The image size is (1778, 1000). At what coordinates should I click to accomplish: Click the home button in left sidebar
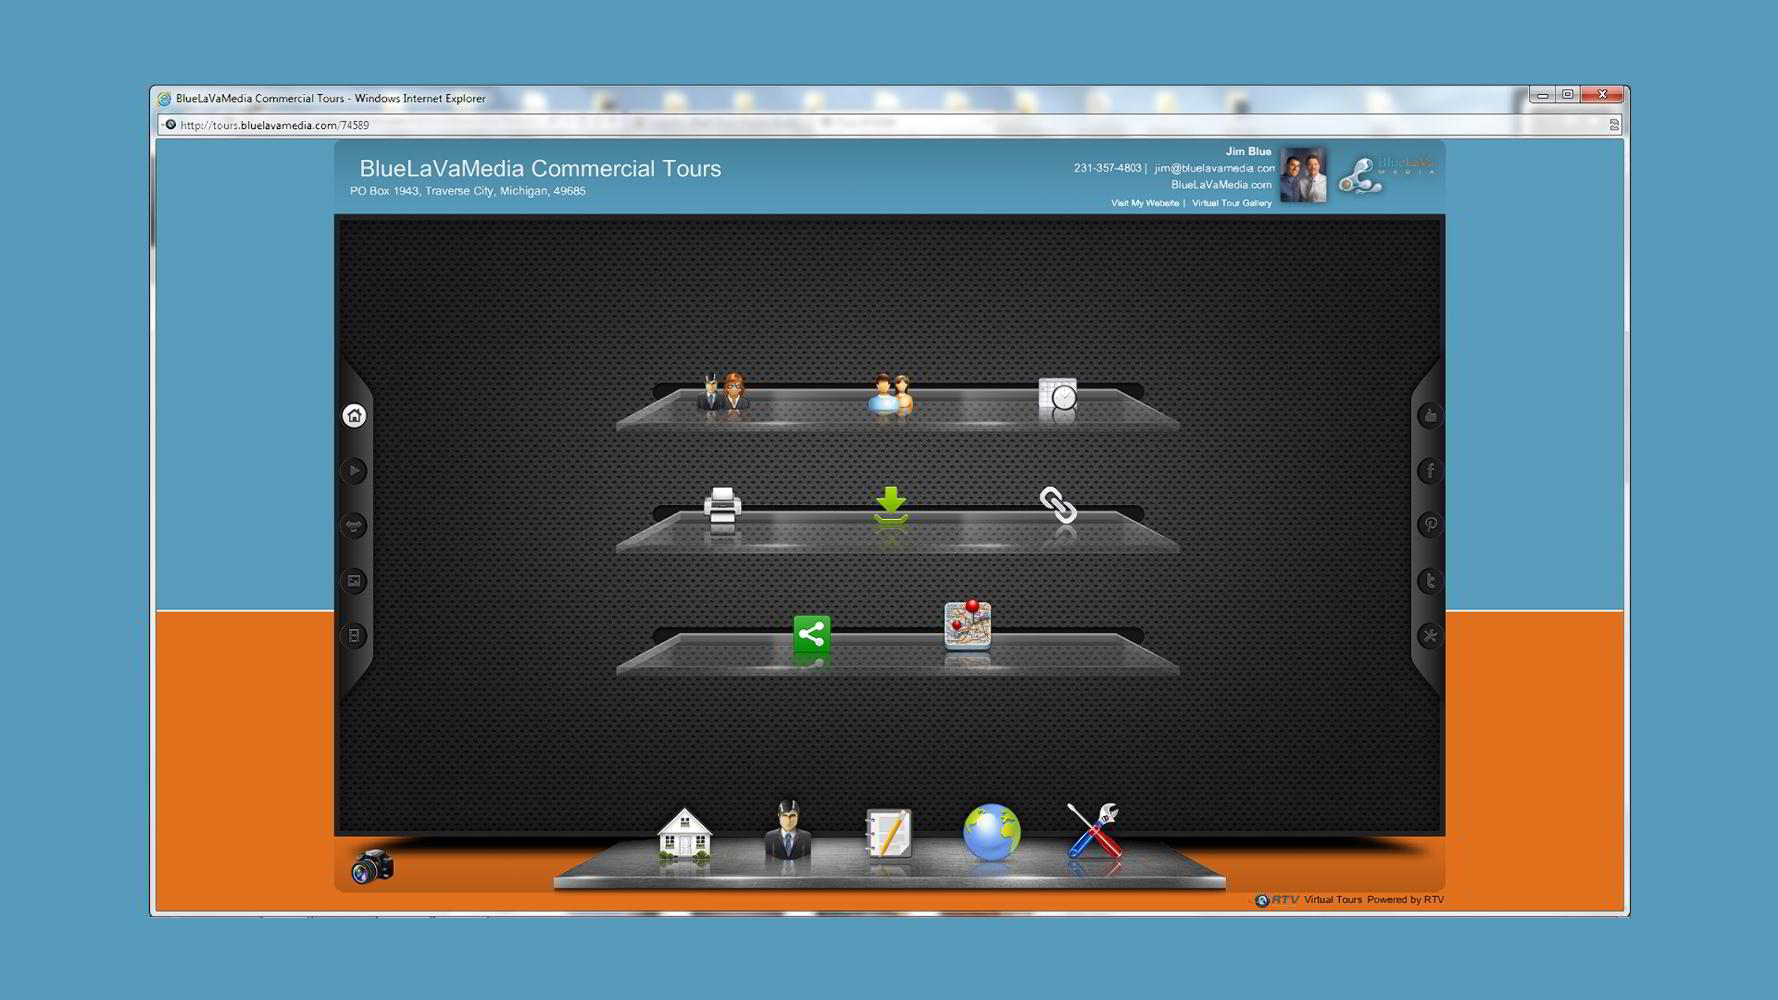coord(354,415)
